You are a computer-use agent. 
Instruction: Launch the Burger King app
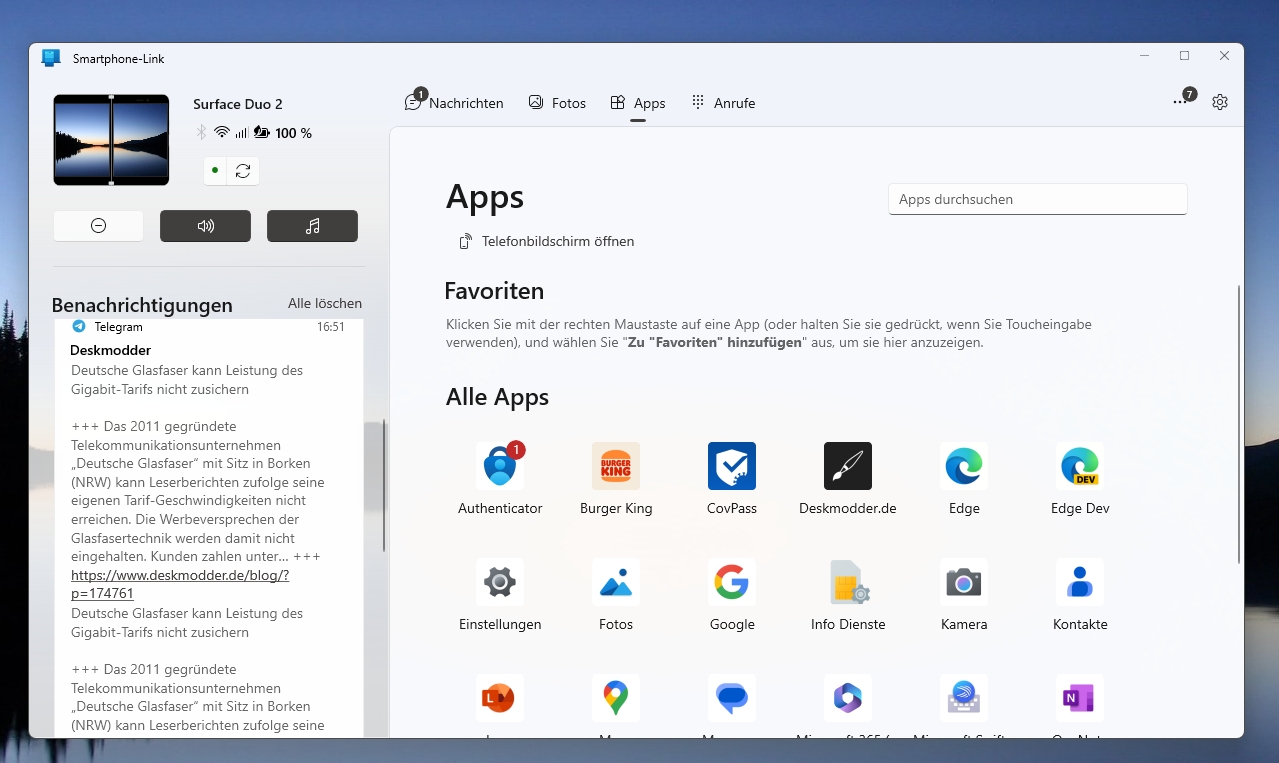(616, 466)
